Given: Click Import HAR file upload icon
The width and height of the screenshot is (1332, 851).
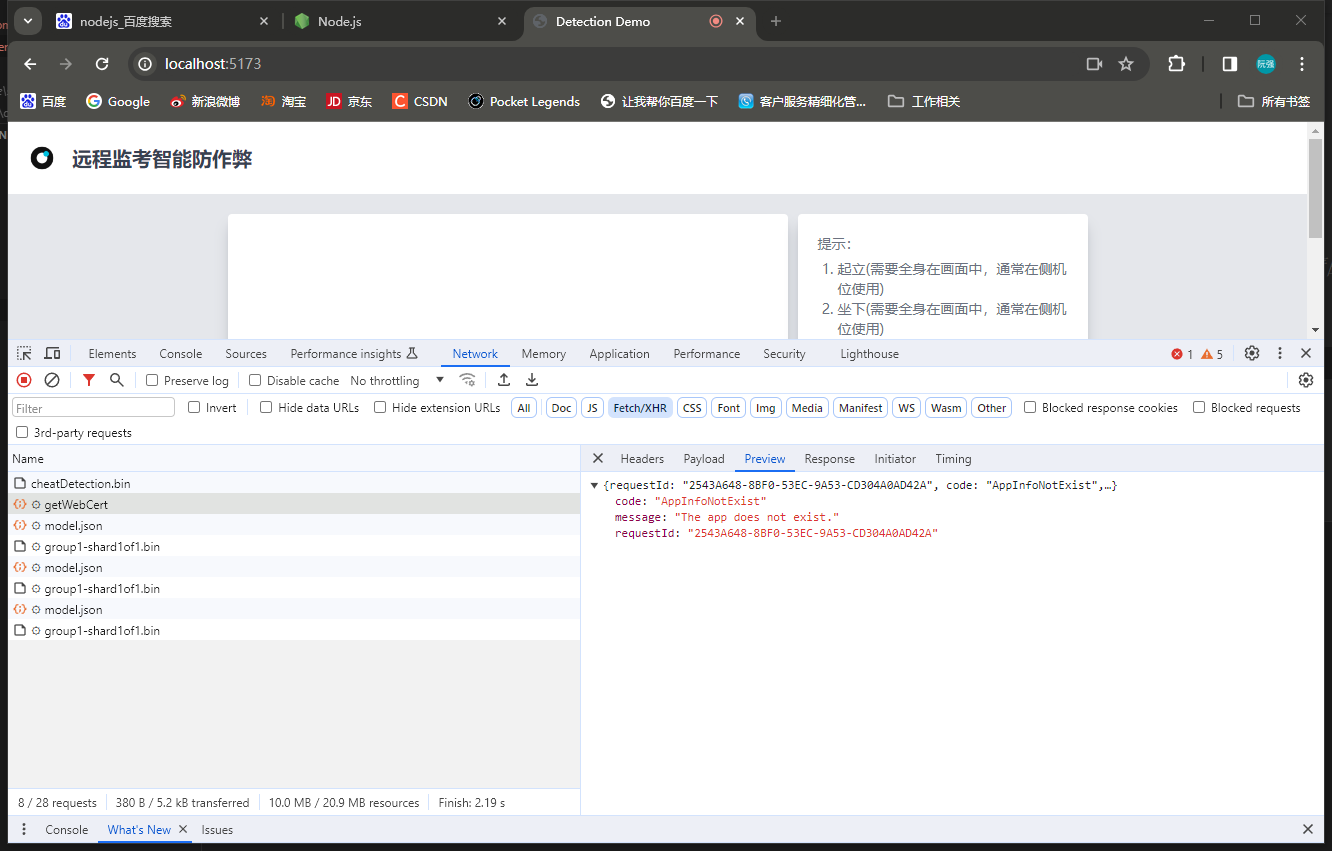Looking at the screenshot, I should pos(504,380).
